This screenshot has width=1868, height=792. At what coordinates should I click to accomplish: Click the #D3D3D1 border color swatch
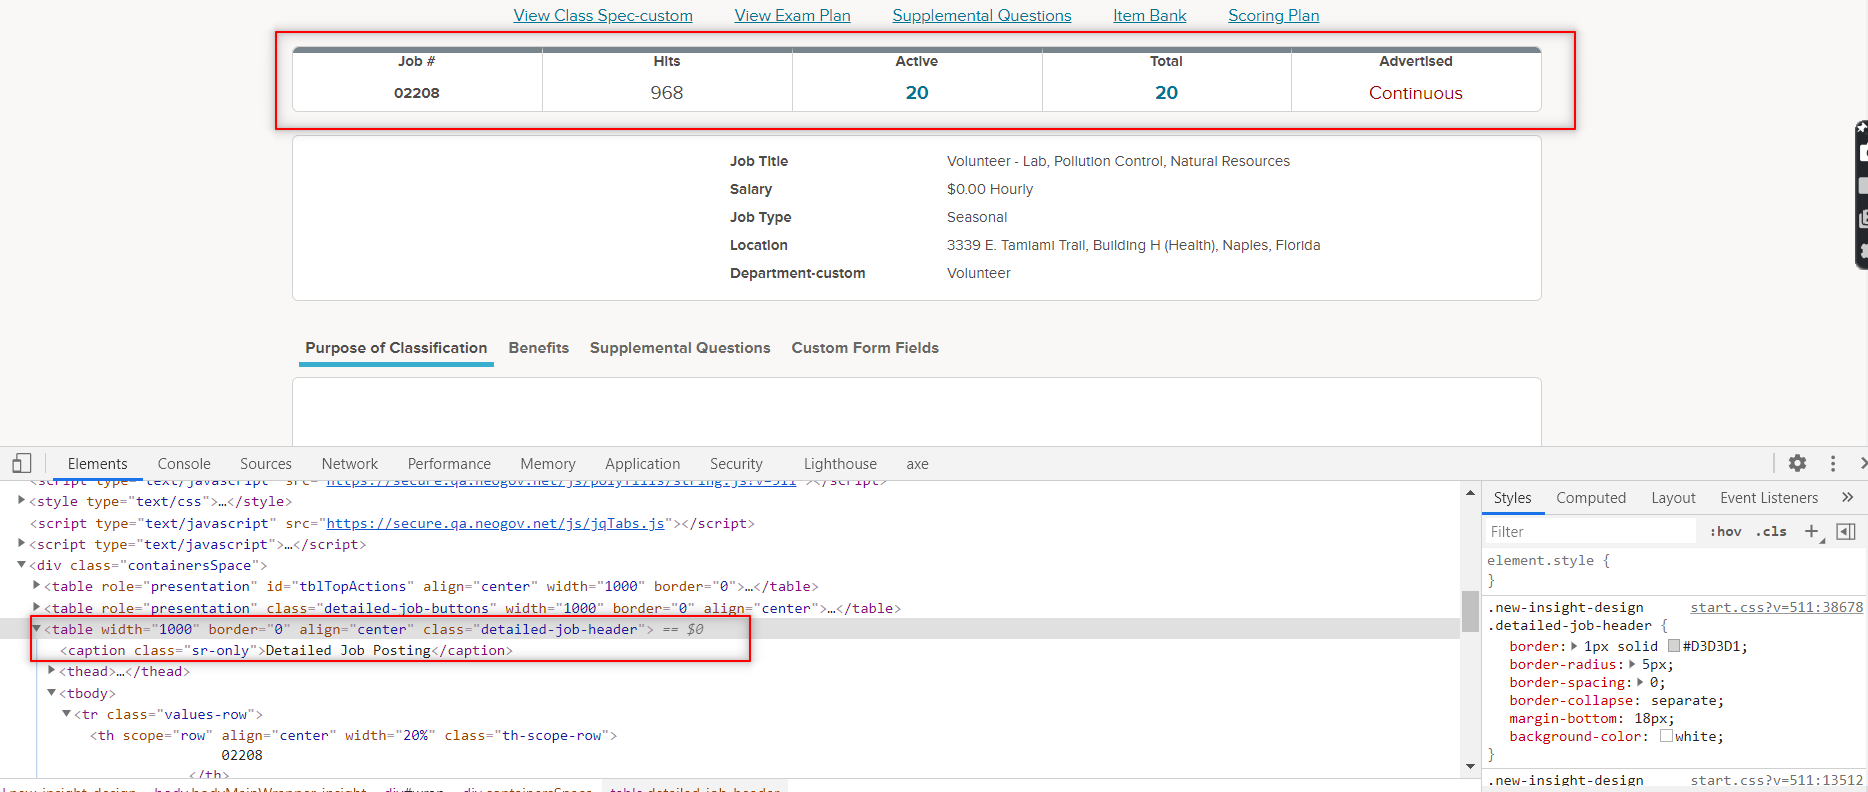(1673, 646)
